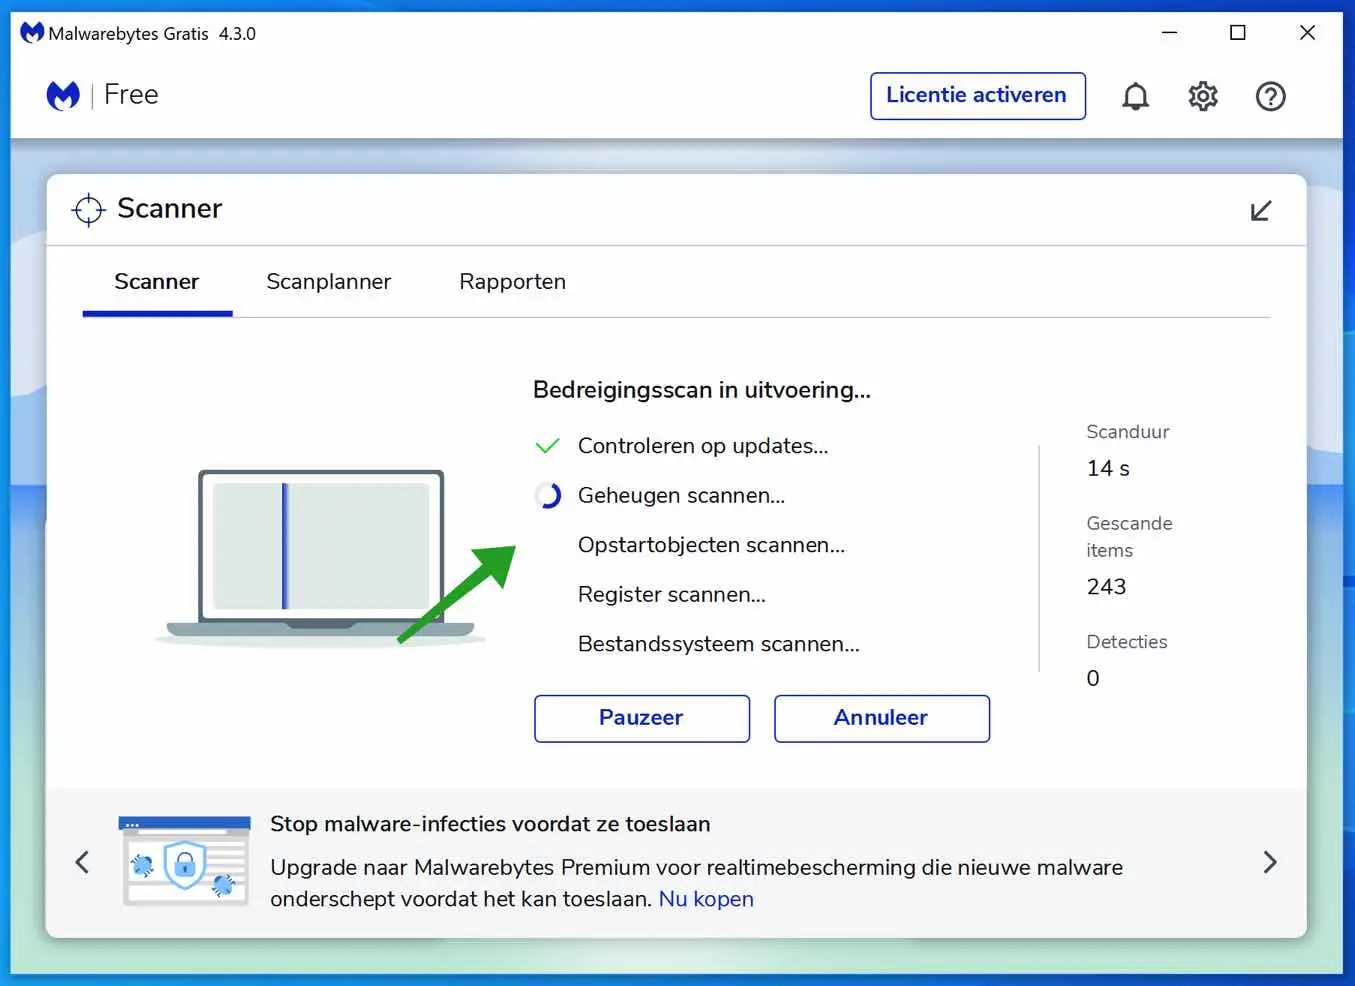The image size is (1355, 986).
Task: Click the 'Detecties' label
Action: [1127, 642]
